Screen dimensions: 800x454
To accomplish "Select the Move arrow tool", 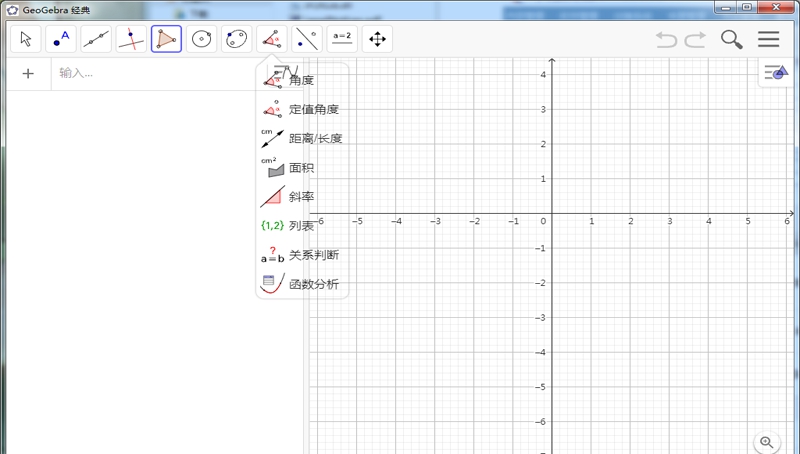I will click(x=26, y=39).
